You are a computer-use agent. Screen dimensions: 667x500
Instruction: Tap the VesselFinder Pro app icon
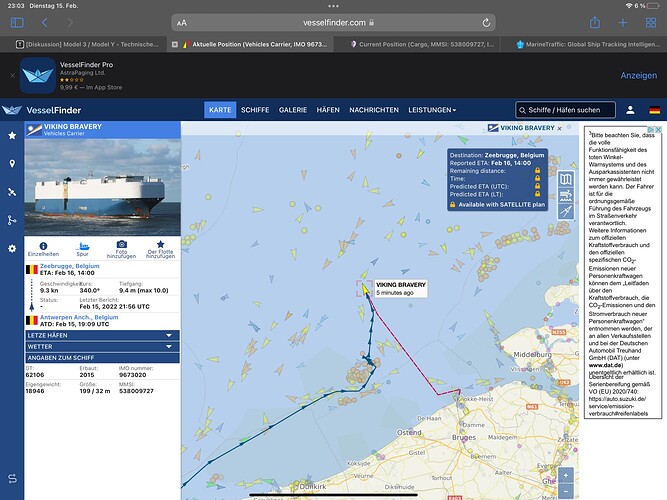37,75
